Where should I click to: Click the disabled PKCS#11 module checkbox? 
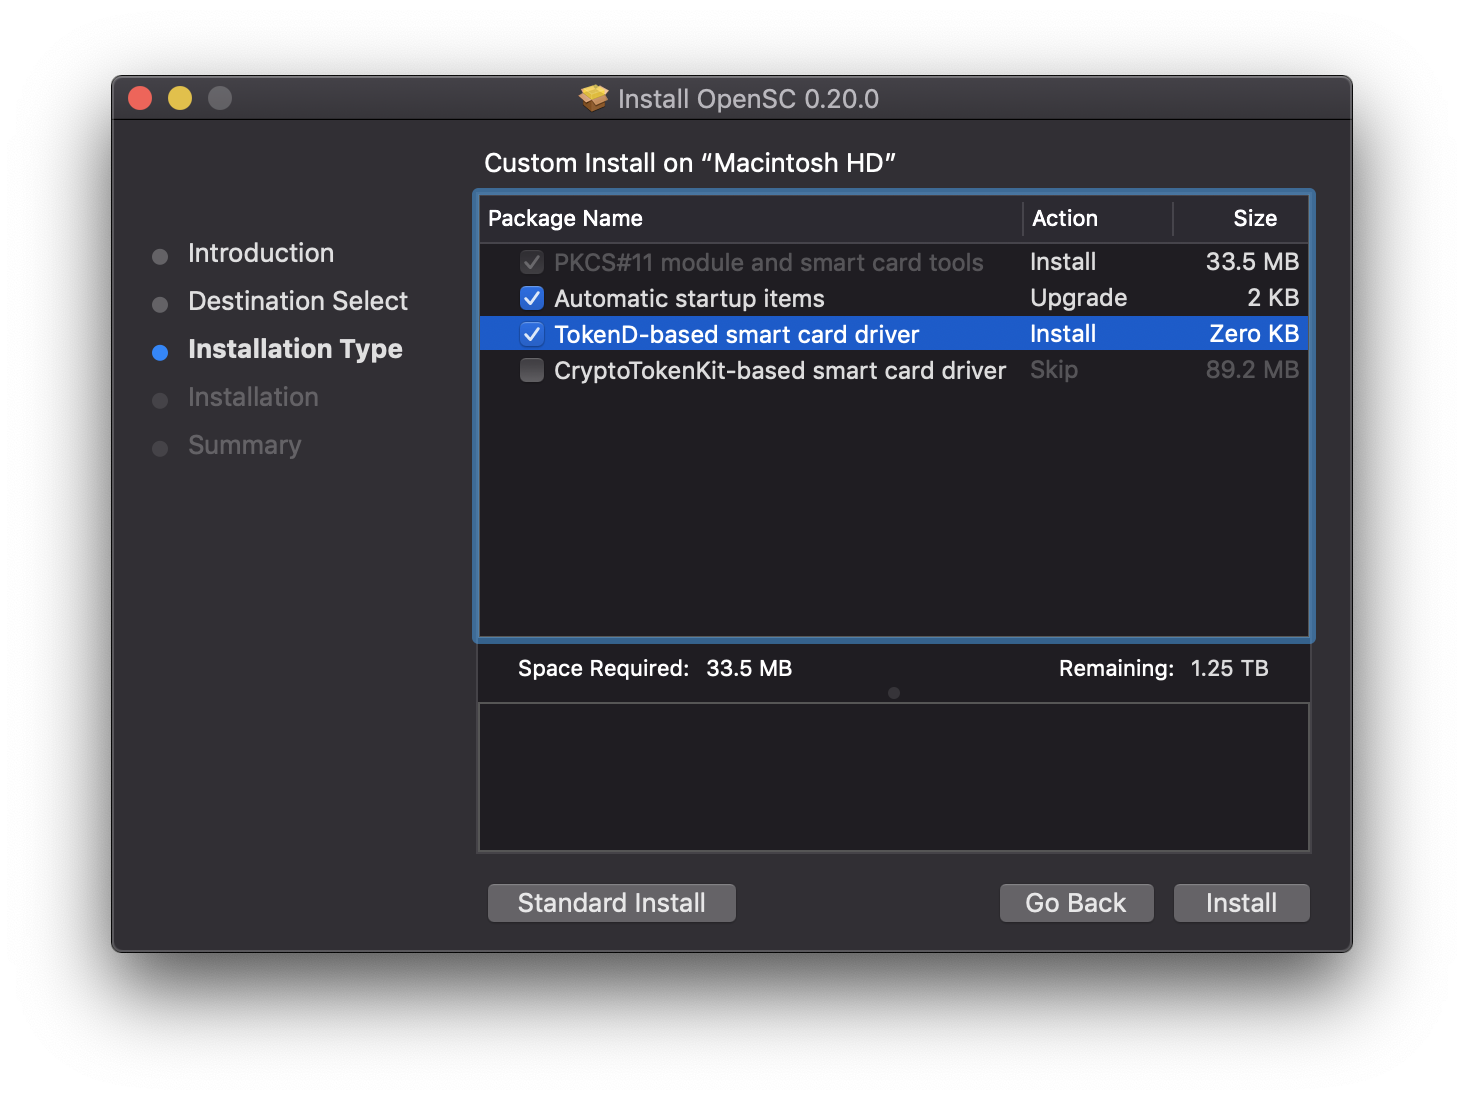(531, 262)
